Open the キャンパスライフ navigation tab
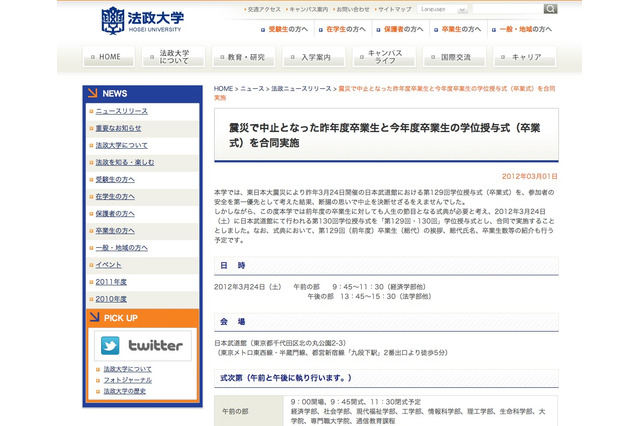640x426 pixels. (x=384, y=57)
